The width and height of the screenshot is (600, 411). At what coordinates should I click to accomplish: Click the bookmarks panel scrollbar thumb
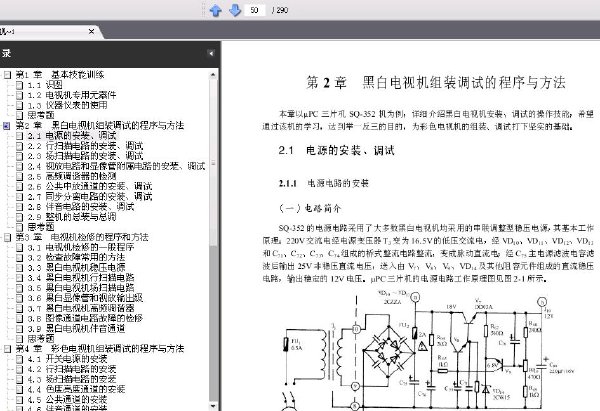coord(213,163)
